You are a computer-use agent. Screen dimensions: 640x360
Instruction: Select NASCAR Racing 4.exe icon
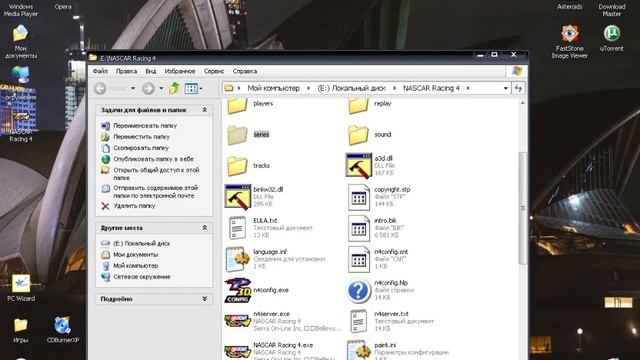click(x=238, y=352)
